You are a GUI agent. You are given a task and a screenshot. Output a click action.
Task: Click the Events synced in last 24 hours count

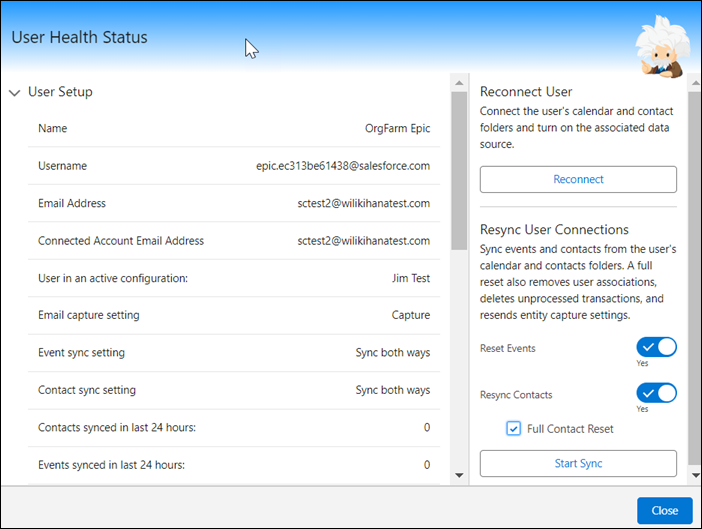point(427,465)
